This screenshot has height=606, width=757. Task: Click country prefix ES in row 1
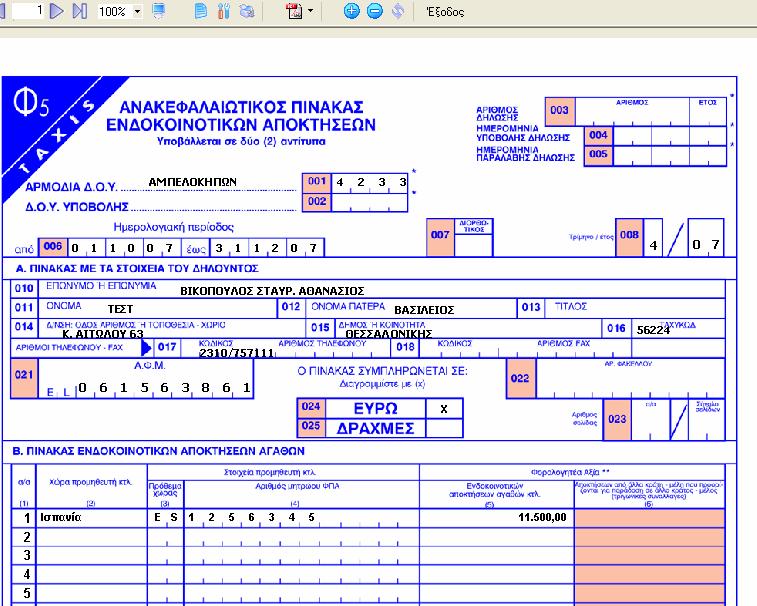coord(166,517)
